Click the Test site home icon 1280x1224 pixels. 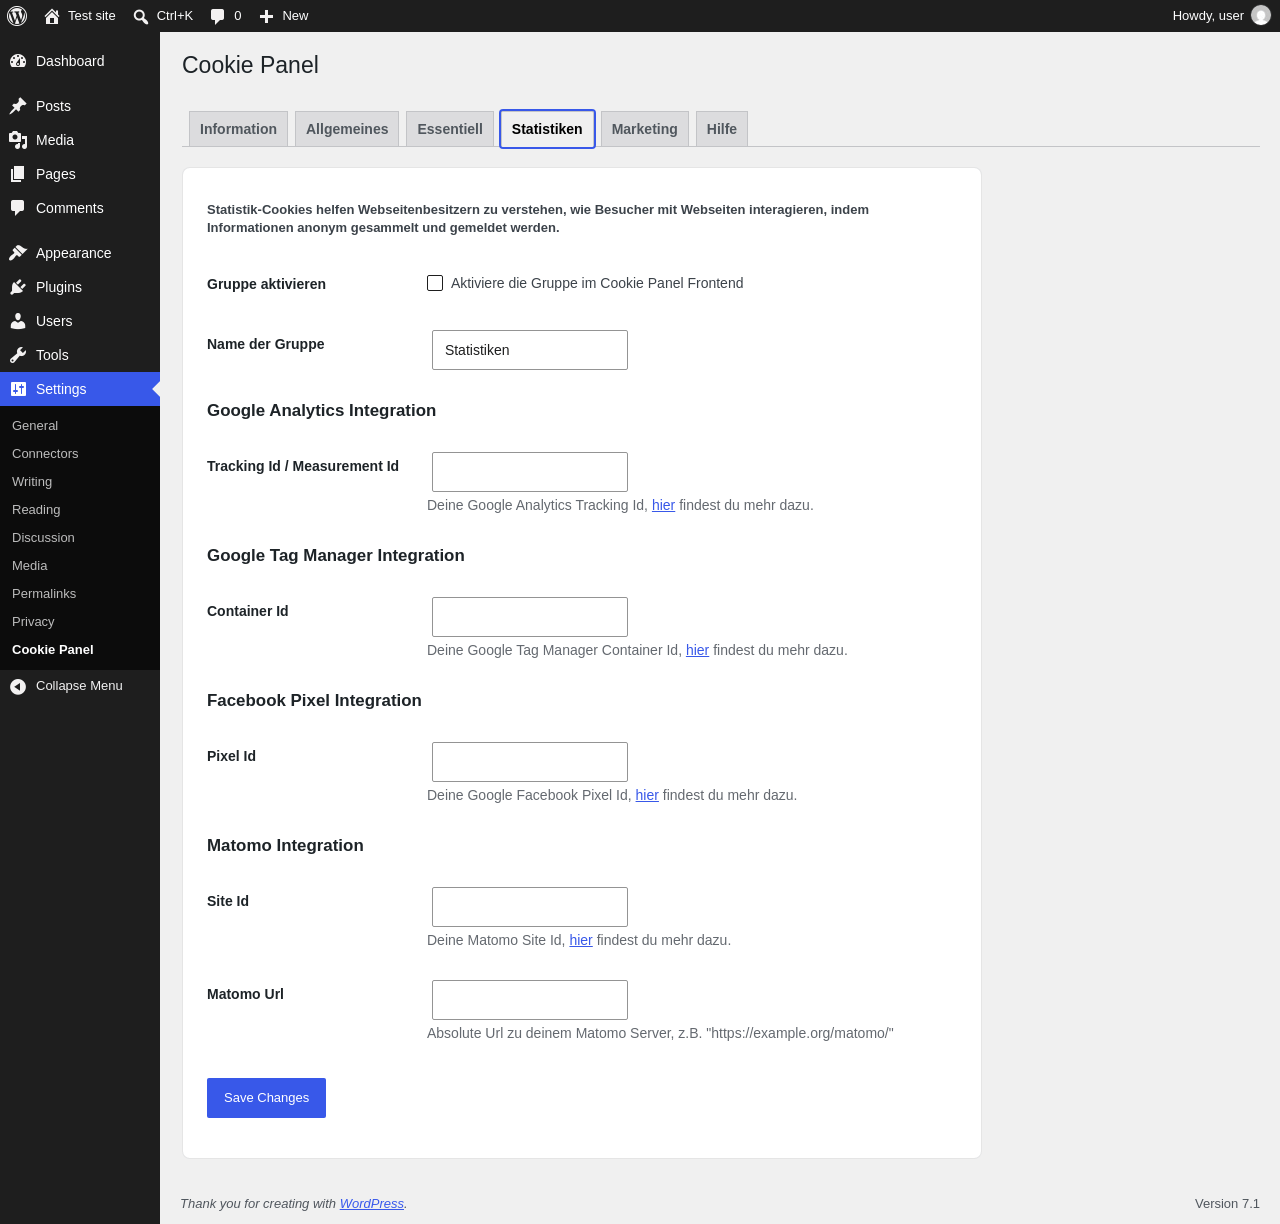[x=52, y=16]
